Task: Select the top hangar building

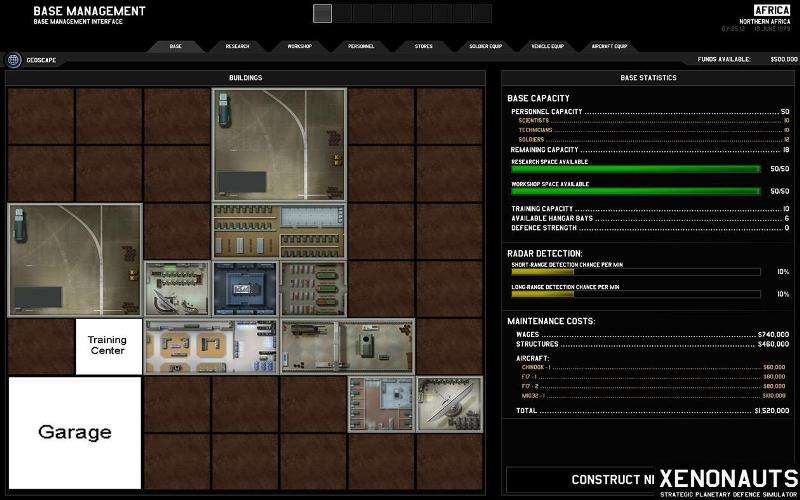Action: (279, 145)
